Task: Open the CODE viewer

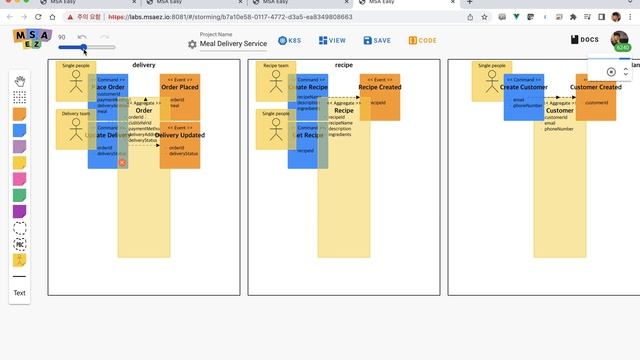Action: click(x=423, y=40)
